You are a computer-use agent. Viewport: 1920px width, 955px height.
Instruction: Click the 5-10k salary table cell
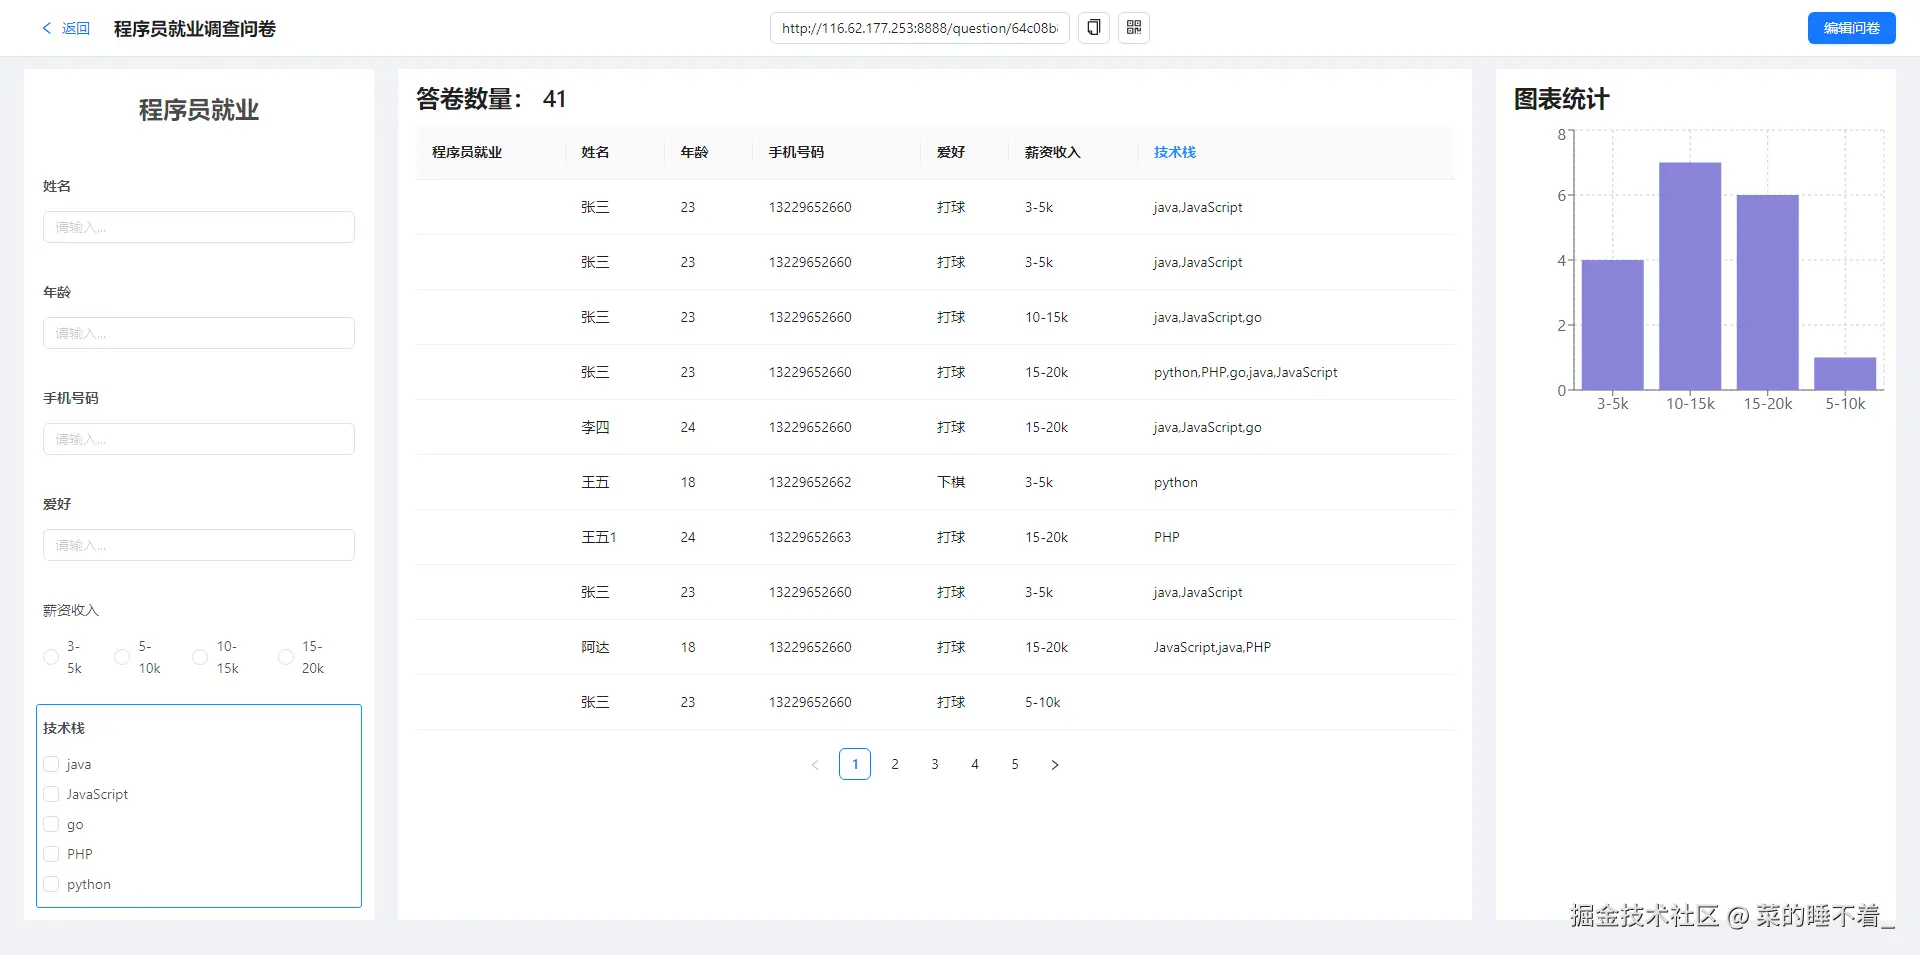(1042, 702)
